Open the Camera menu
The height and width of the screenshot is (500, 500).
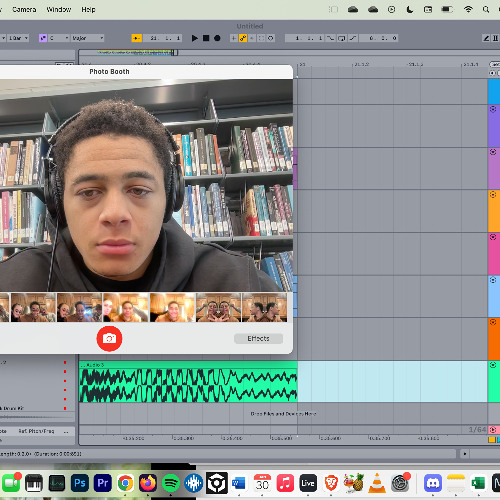[x=24, y=10]
